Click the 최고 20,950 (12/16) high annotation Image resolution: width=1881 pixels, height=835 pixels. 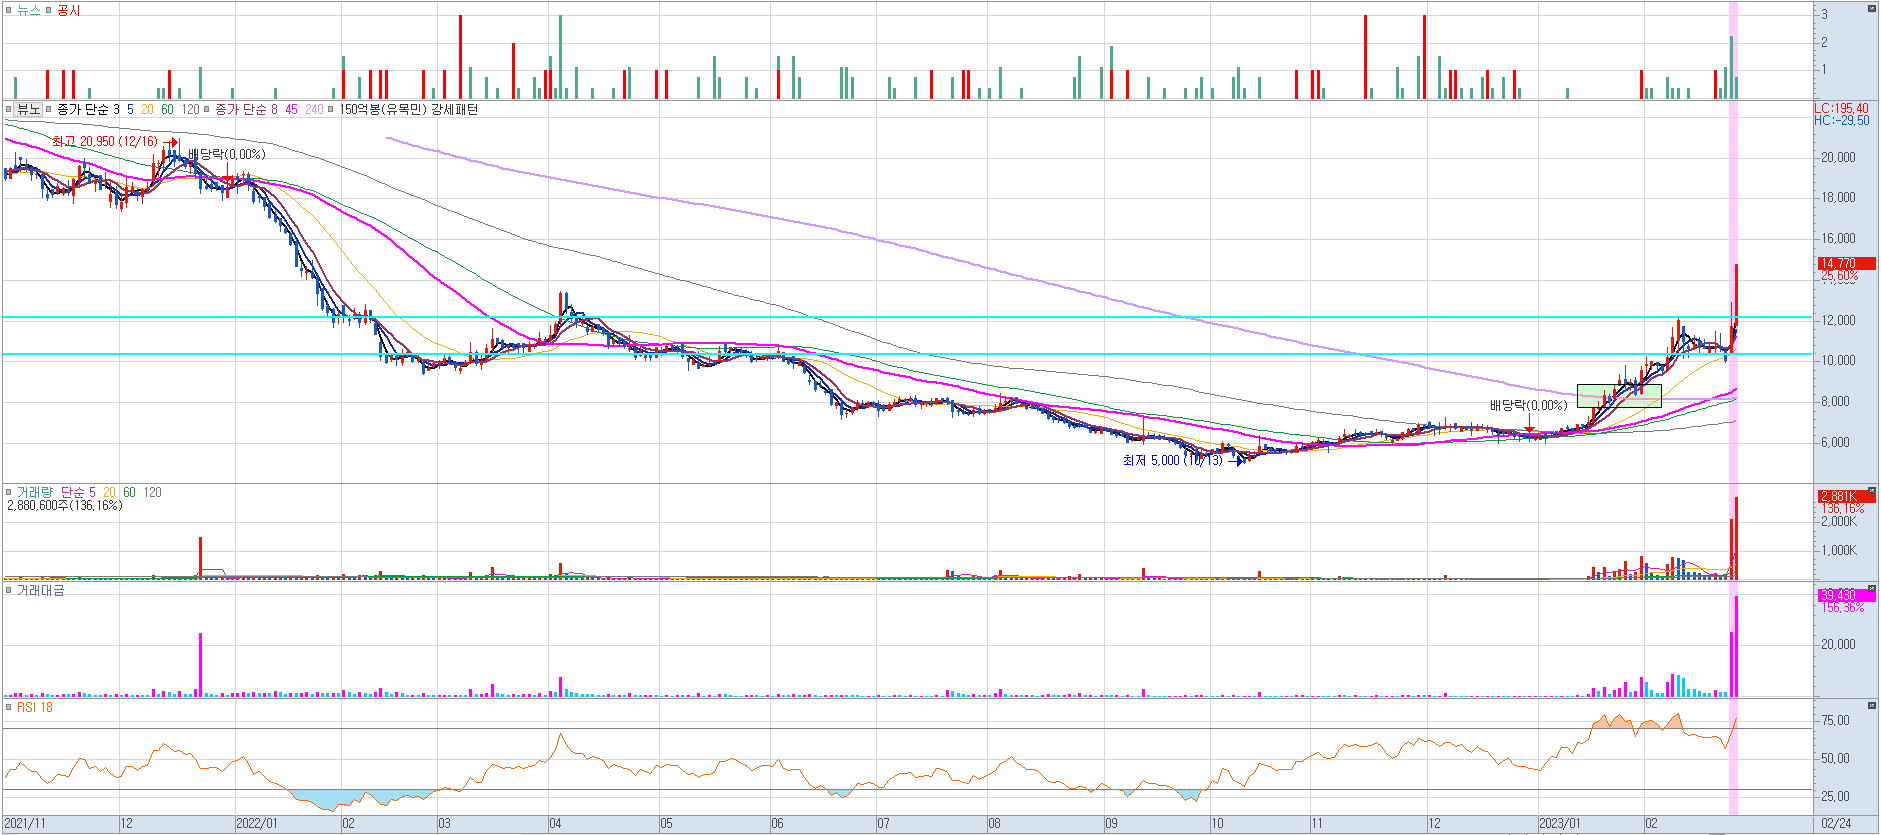point(105,141)
